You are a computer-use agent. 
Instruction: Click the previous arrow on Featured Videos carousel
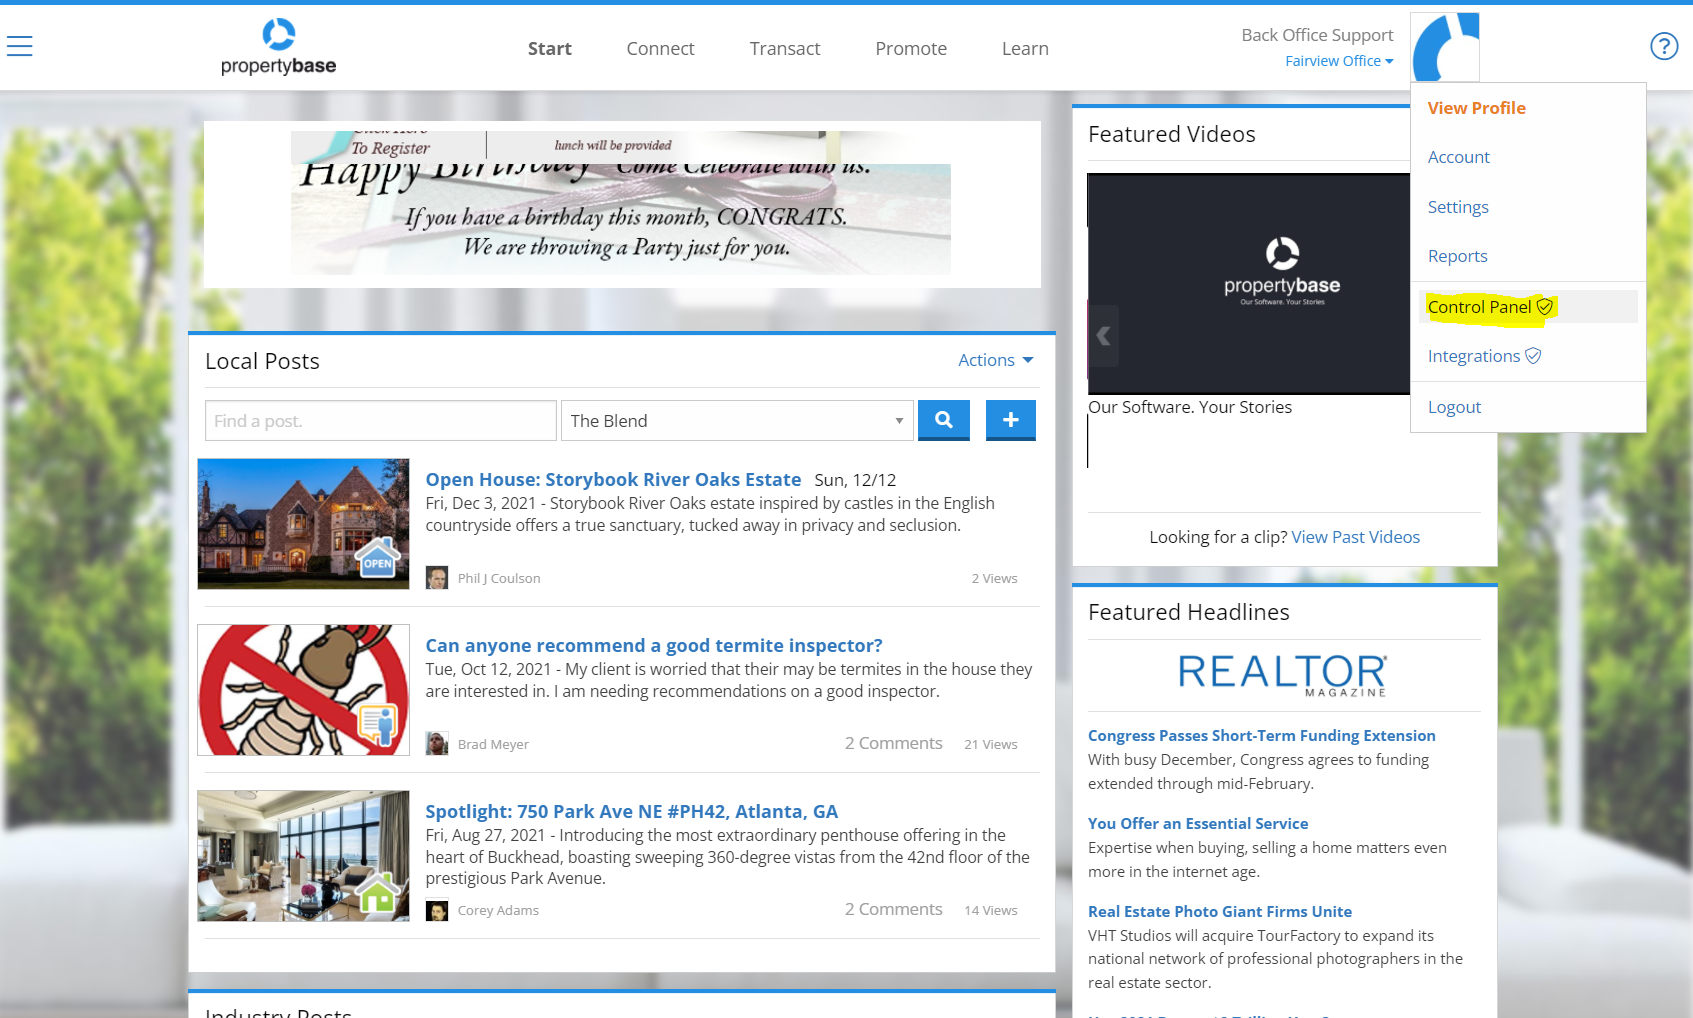pyautogui.click(x=1102, y=337)
